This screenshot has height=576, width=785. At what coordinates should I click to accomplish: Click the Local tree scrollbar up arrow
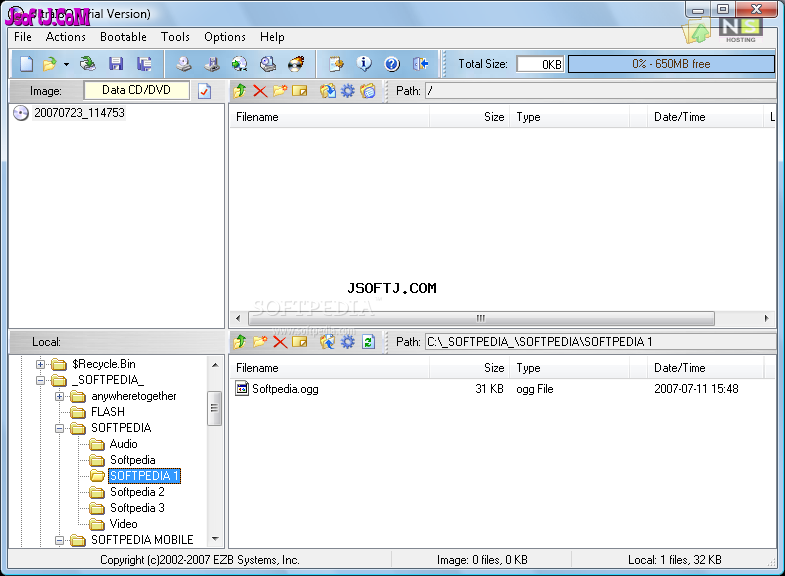click(215, 365)
